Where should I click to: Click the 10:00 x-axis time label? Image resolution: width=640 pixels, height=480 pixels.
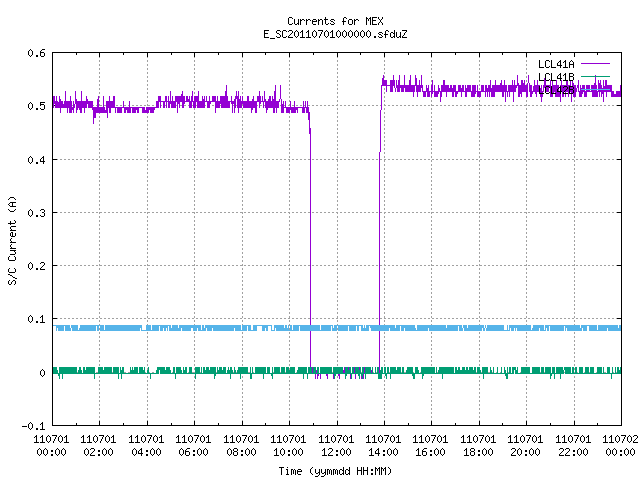tap(288, 452)
